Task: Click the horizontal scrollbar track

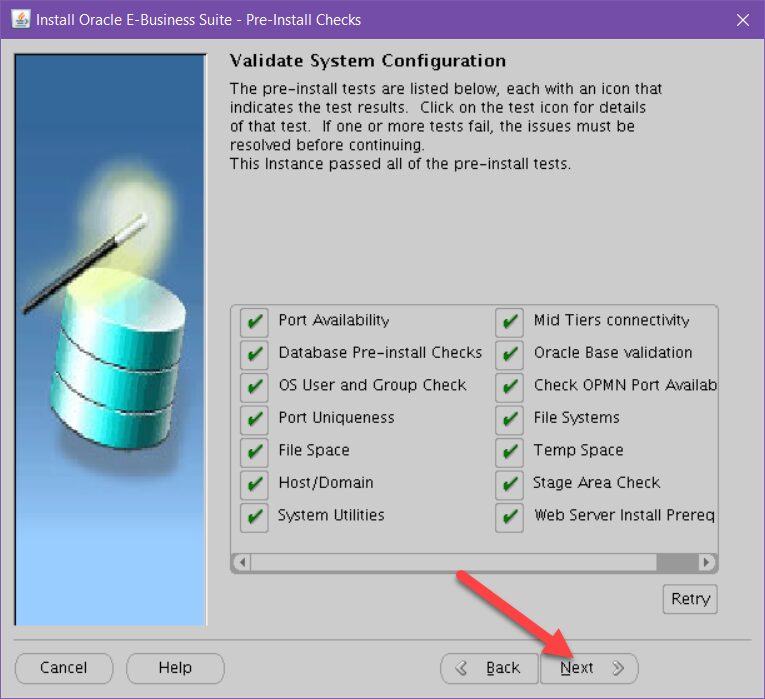Action: coord(453,562)
